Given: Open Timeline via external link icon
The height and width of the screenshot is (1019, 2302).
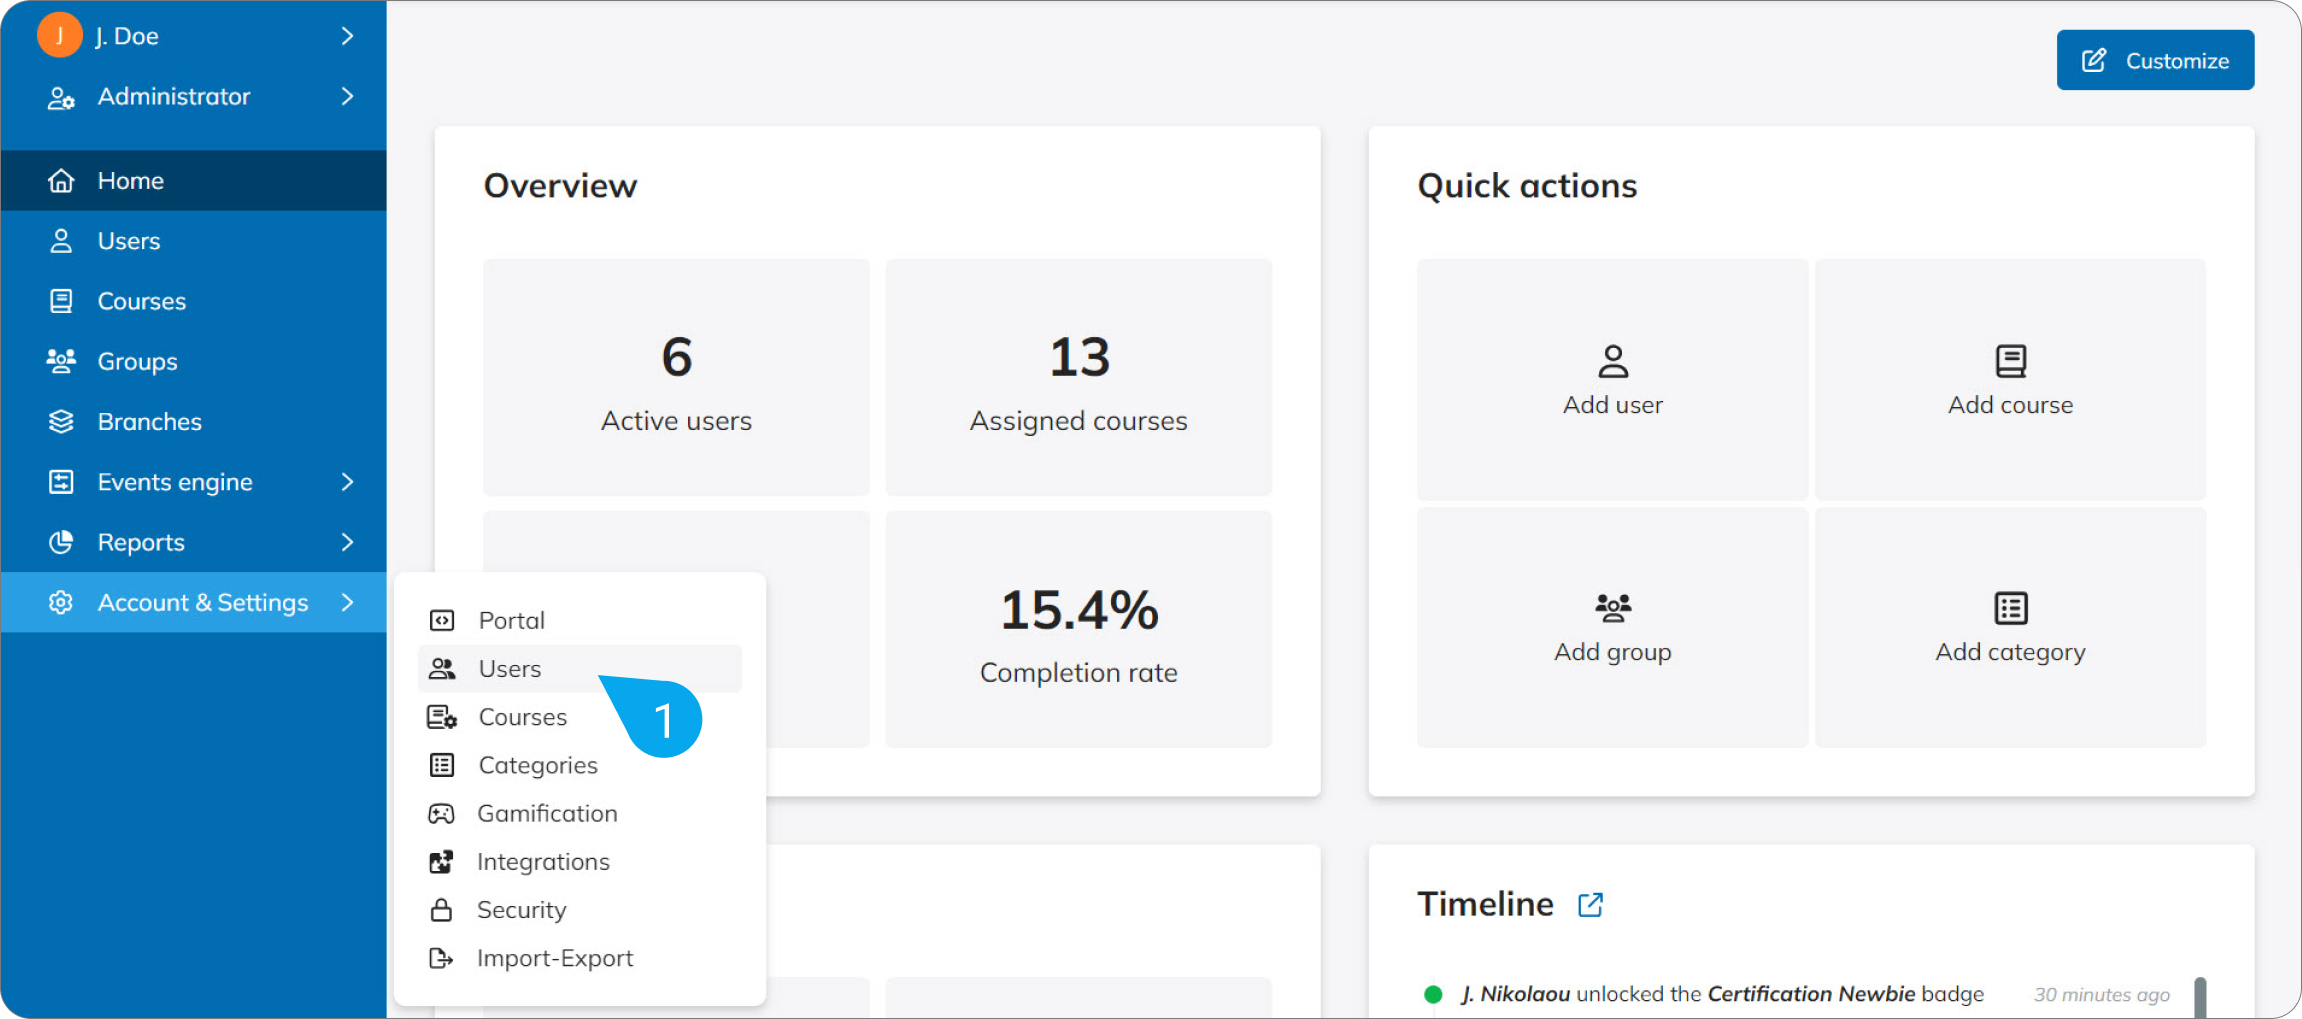Looking at the screenshot, I should pyautogui.click(x=1590, y=905).
